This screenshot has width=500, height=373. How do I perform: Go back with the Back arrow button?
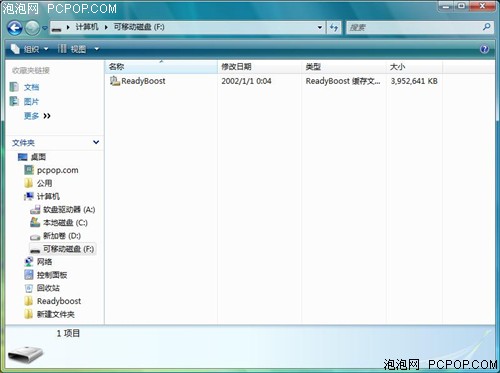tap(15, 28)
